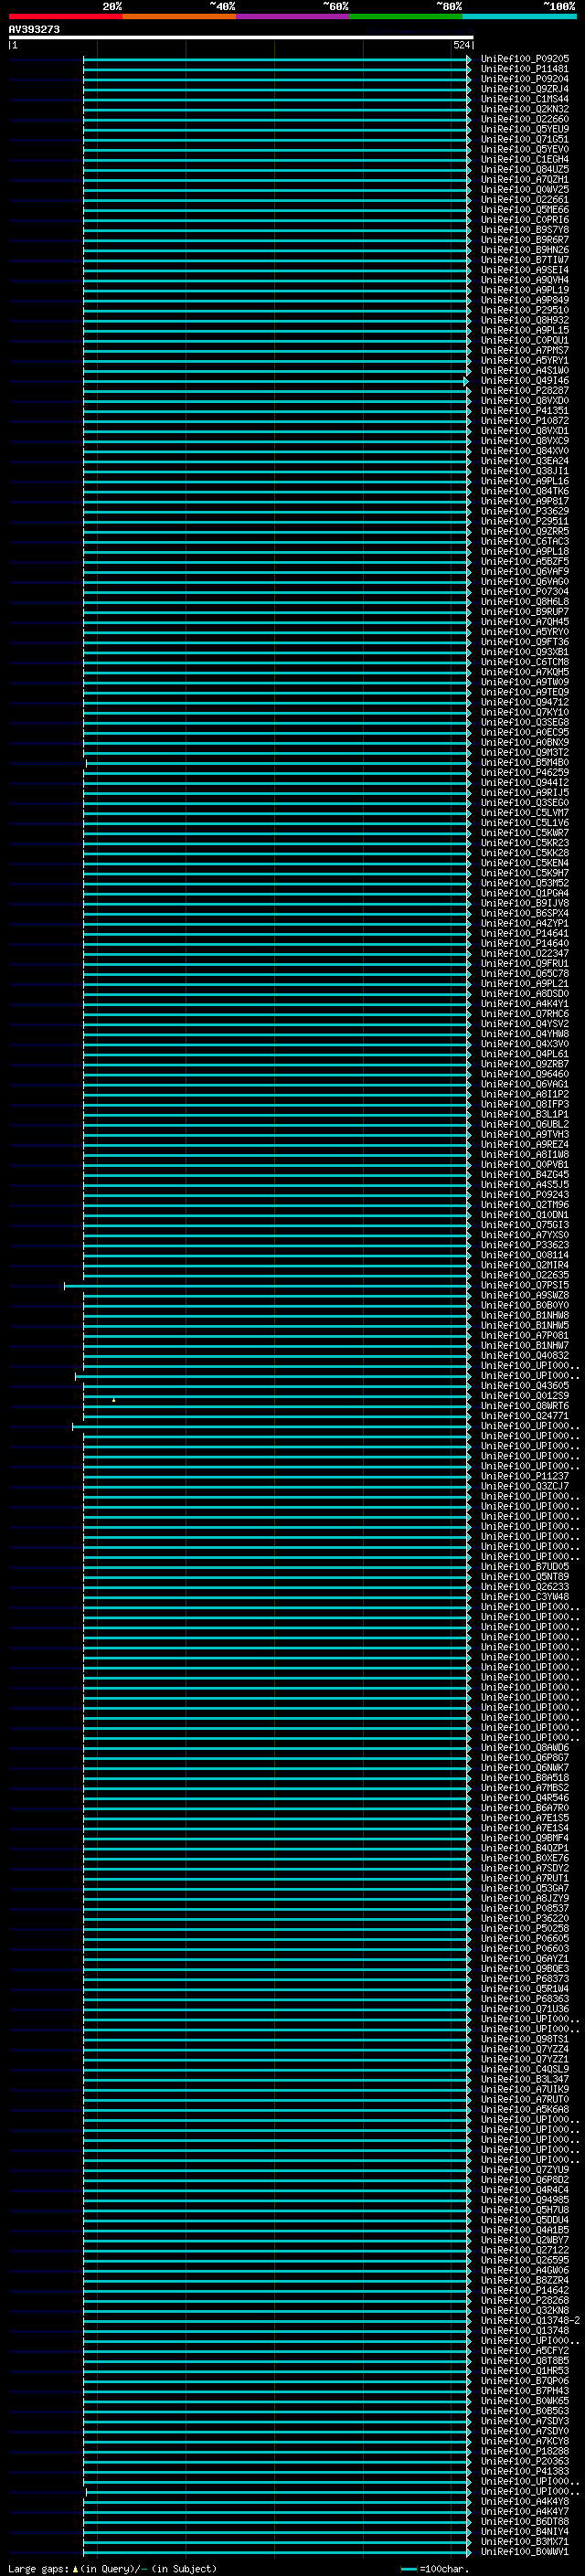Select the UniRef100_B9S7Y8 entry
This screenshot has width=585, height=2576.
(525, 230)
